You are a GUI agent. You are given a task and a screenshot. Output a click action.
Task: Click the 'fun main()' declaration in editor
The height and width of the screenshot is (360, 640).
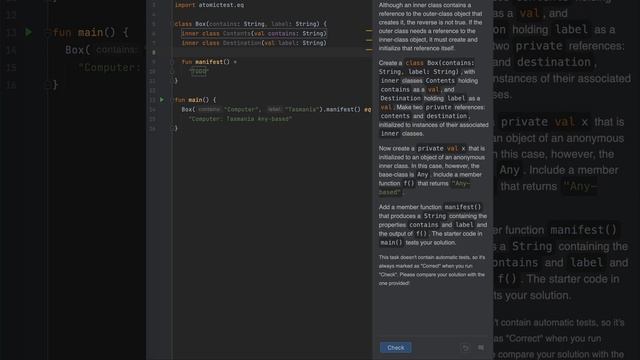(196, 100)
